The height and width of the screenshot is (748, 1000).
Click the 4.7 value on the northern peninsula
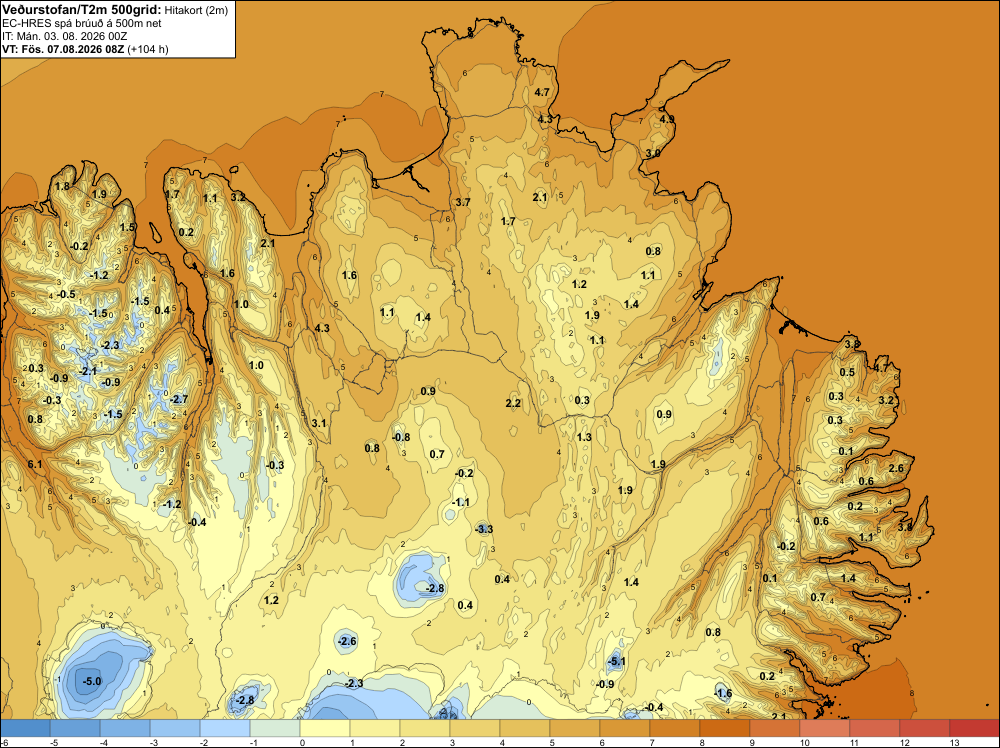click(x=541, y=92)
